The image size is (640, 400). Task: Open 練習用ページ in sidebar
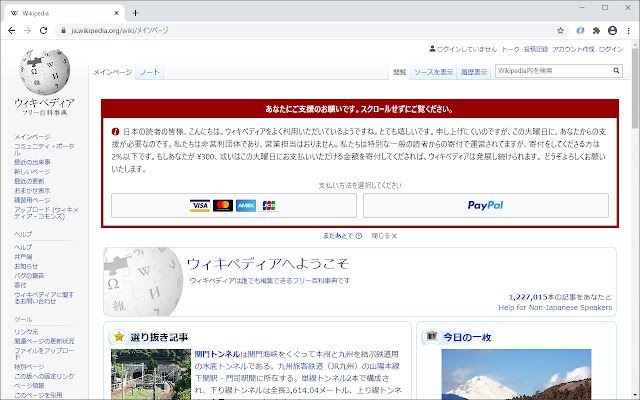point(32,200)
